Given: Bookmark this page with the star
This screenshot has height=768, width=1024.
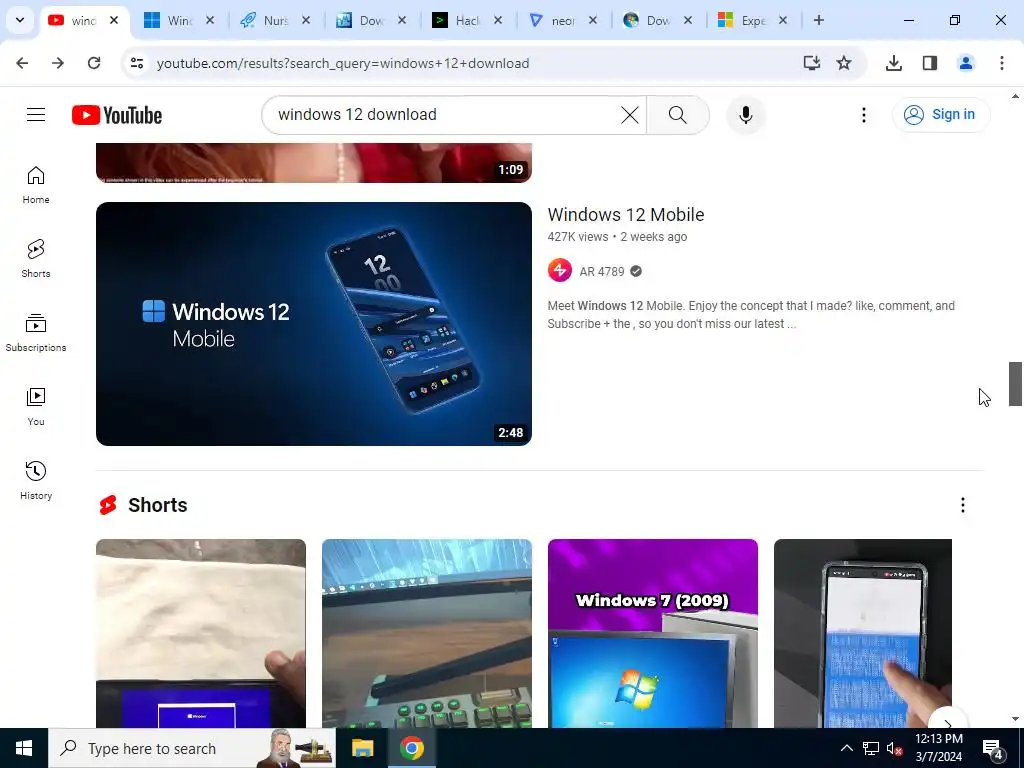Looking at the screenshot, I should pos(844,63).
